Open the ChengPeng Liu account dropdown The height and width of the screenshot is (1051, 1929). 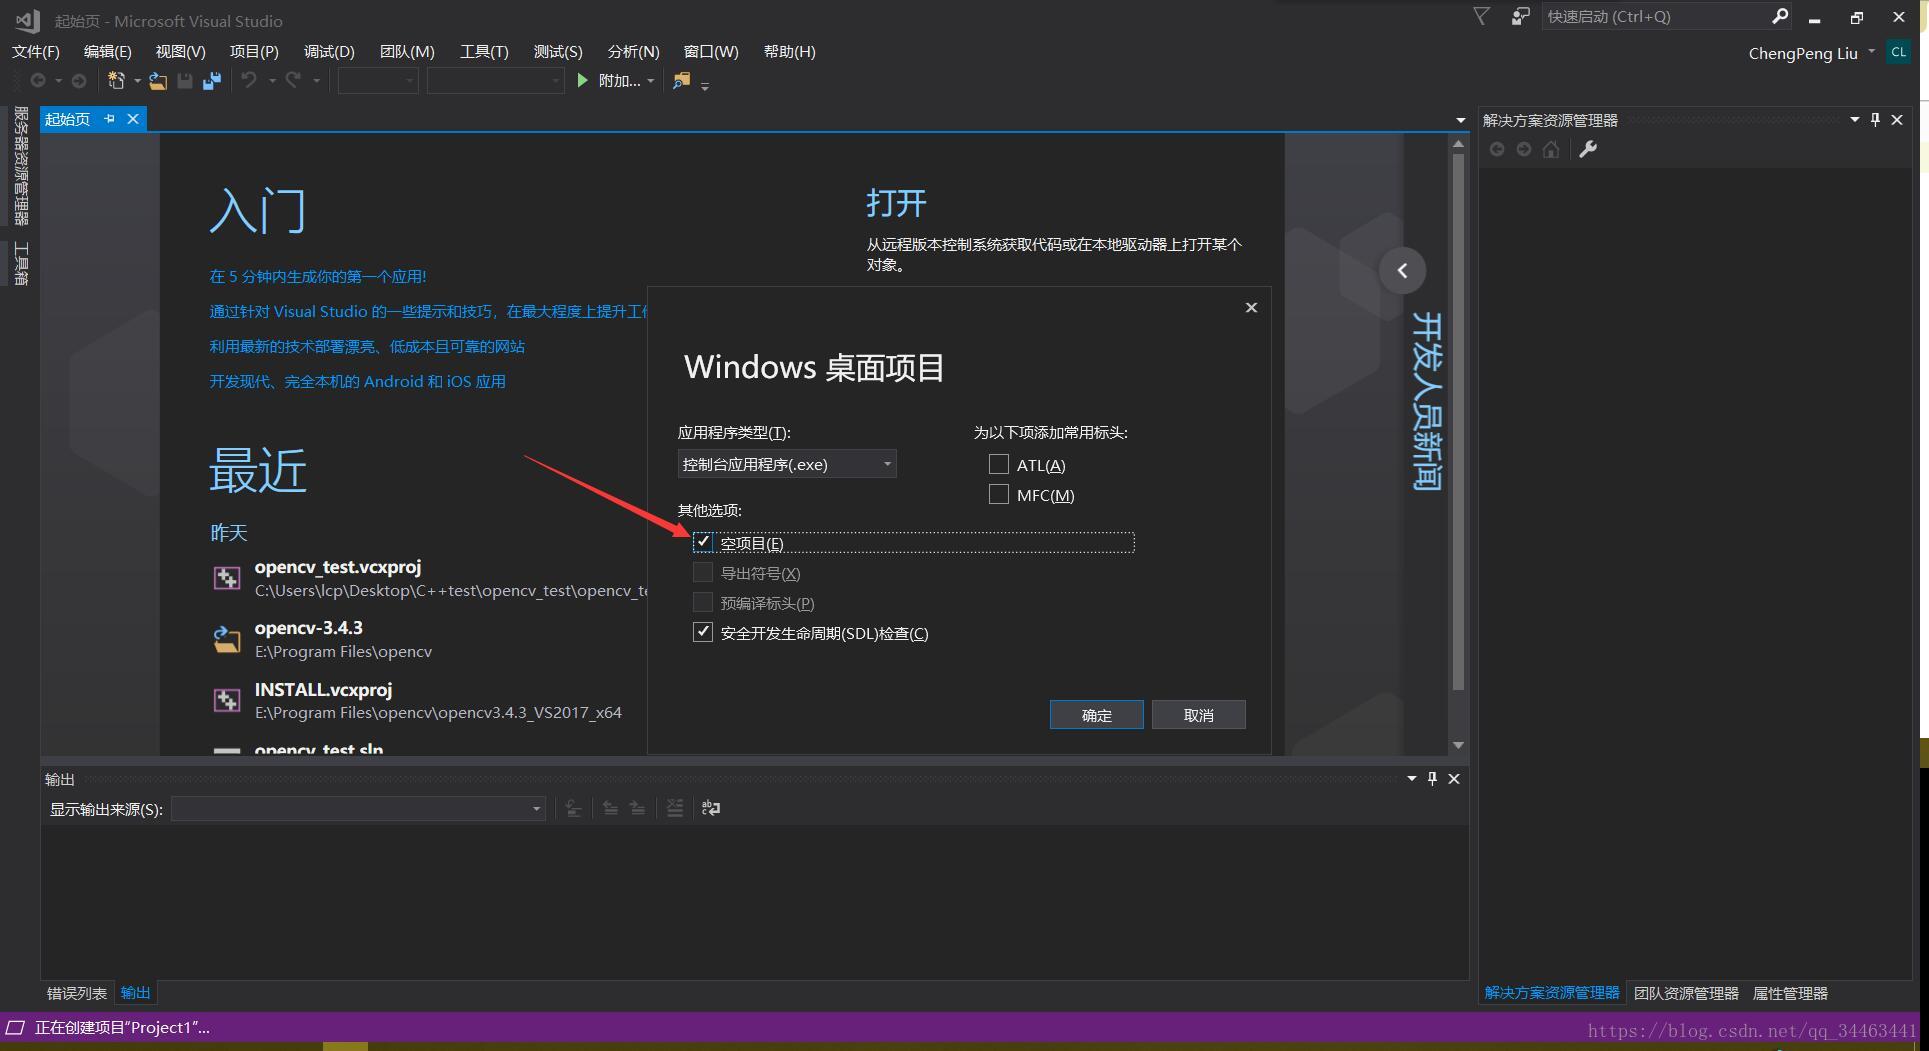(1871, 52)
